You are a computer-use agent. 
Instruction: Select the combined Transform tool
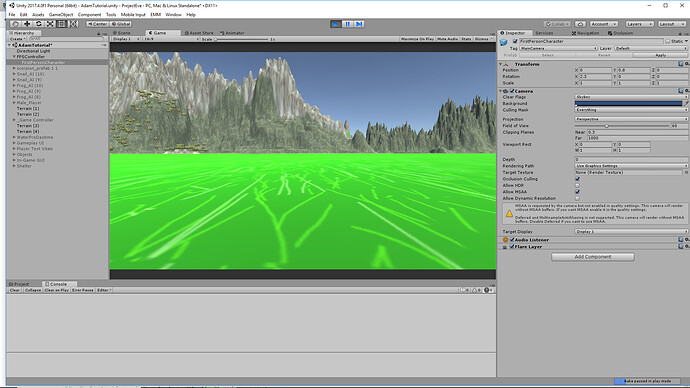[x=73, y=24]
